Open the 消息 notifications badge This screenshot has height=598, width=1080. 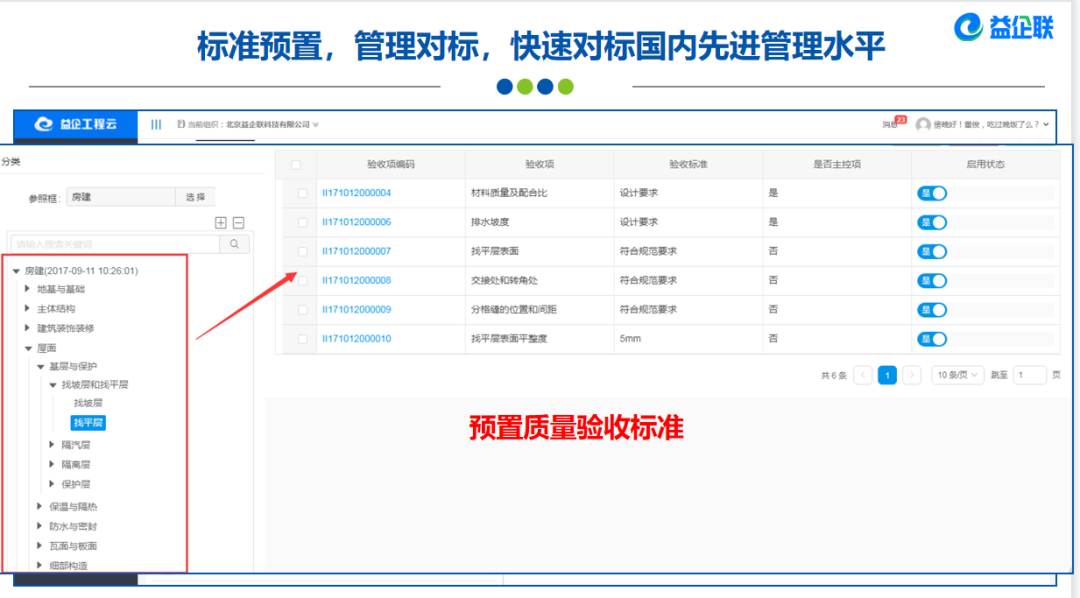[x=894, y=123]
